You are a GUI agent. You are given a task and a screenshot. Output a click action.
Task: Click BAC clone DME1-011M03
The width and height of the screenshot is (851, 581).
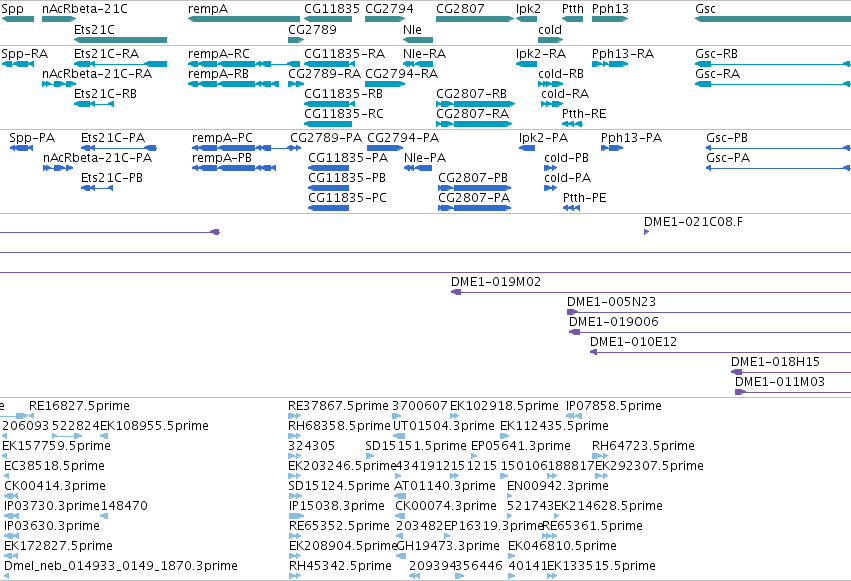(793, 392)
